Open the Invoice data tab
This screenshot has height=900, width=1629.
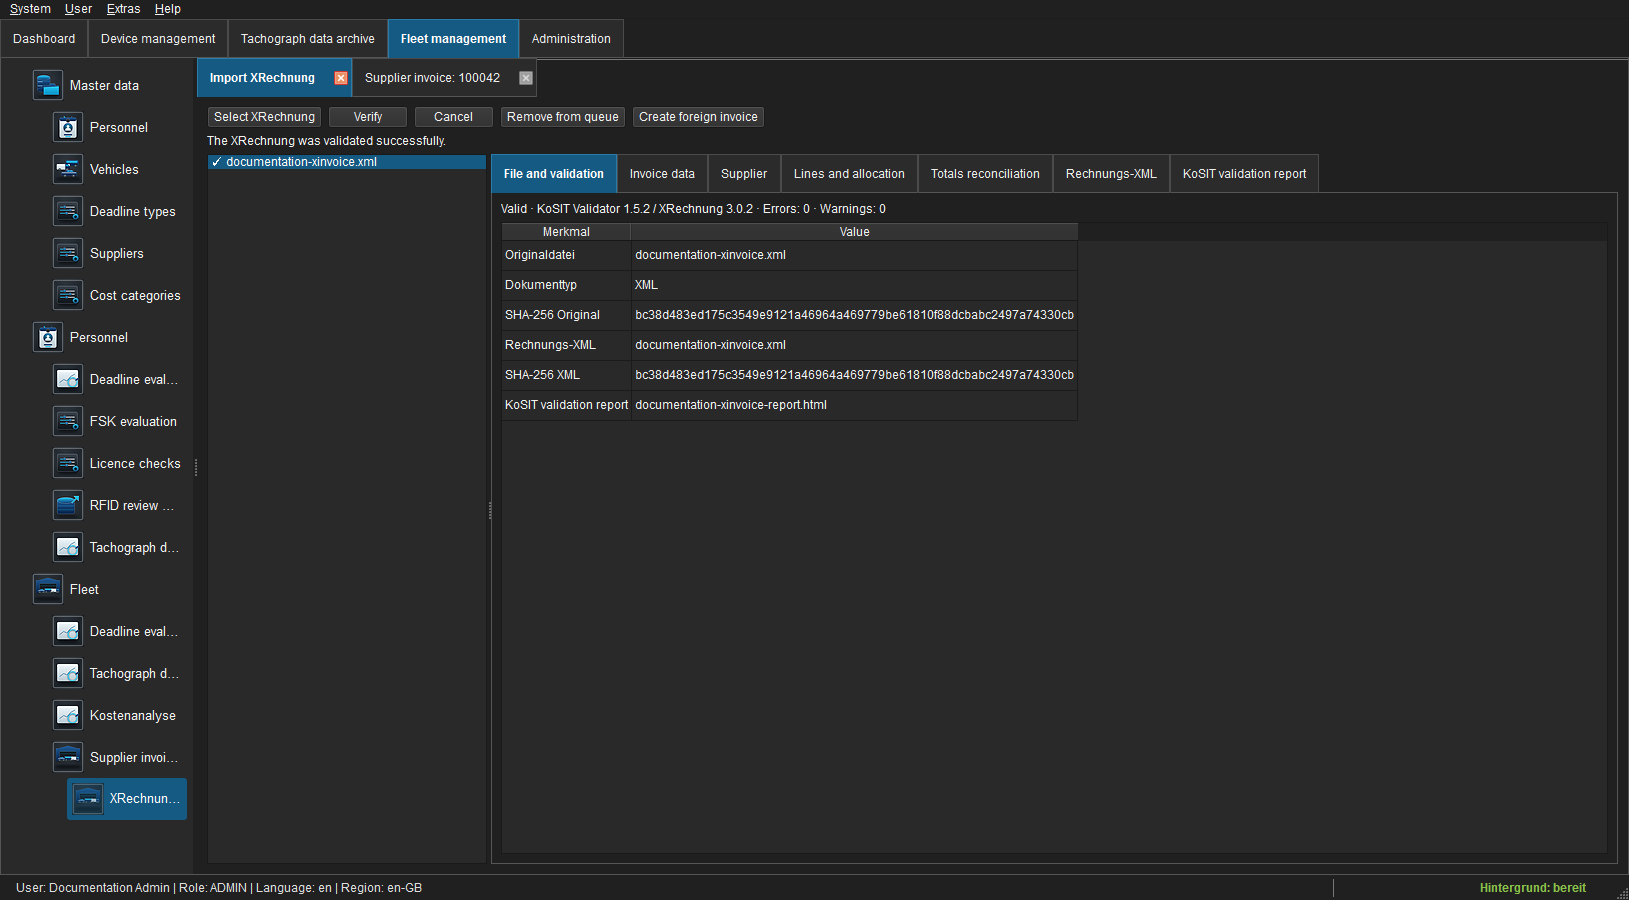(x=662, y=174)
